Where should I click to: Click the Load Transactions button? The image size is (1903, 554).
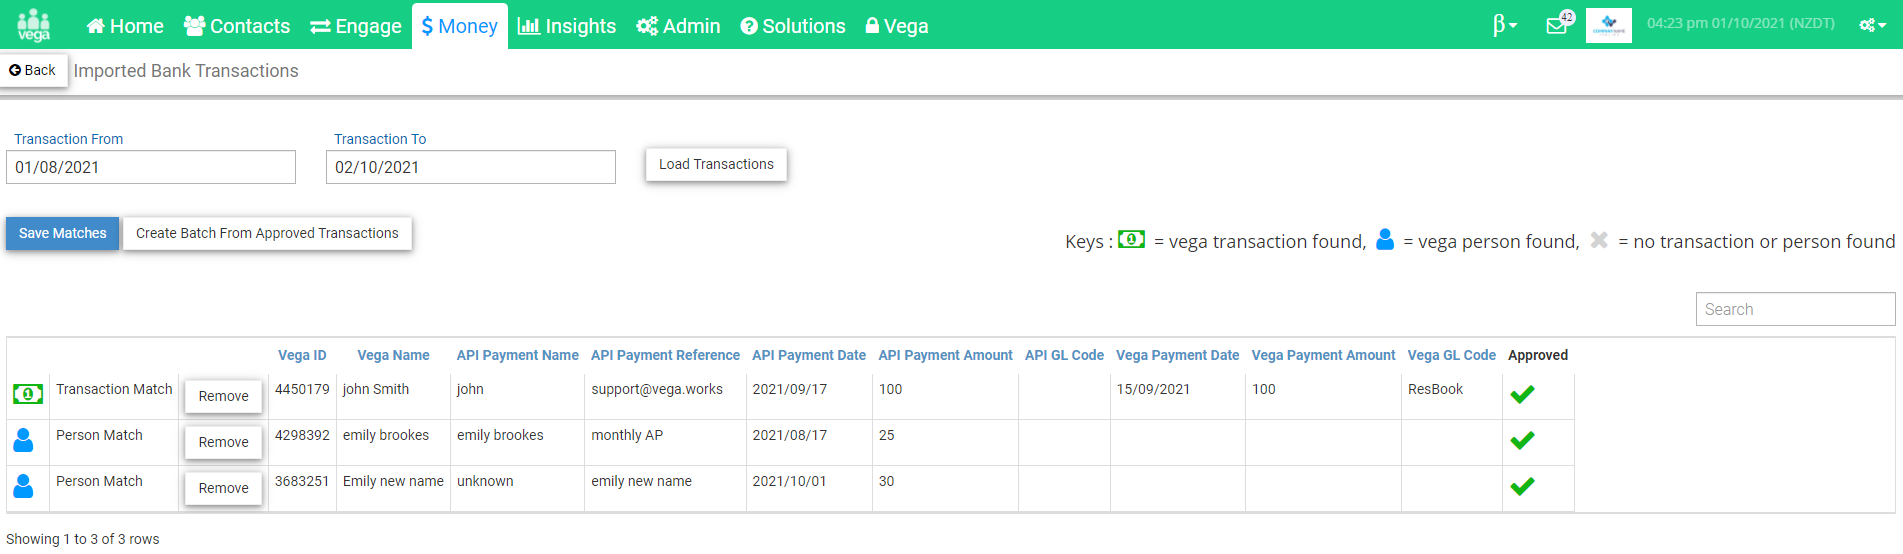click(x=716, y=164)
